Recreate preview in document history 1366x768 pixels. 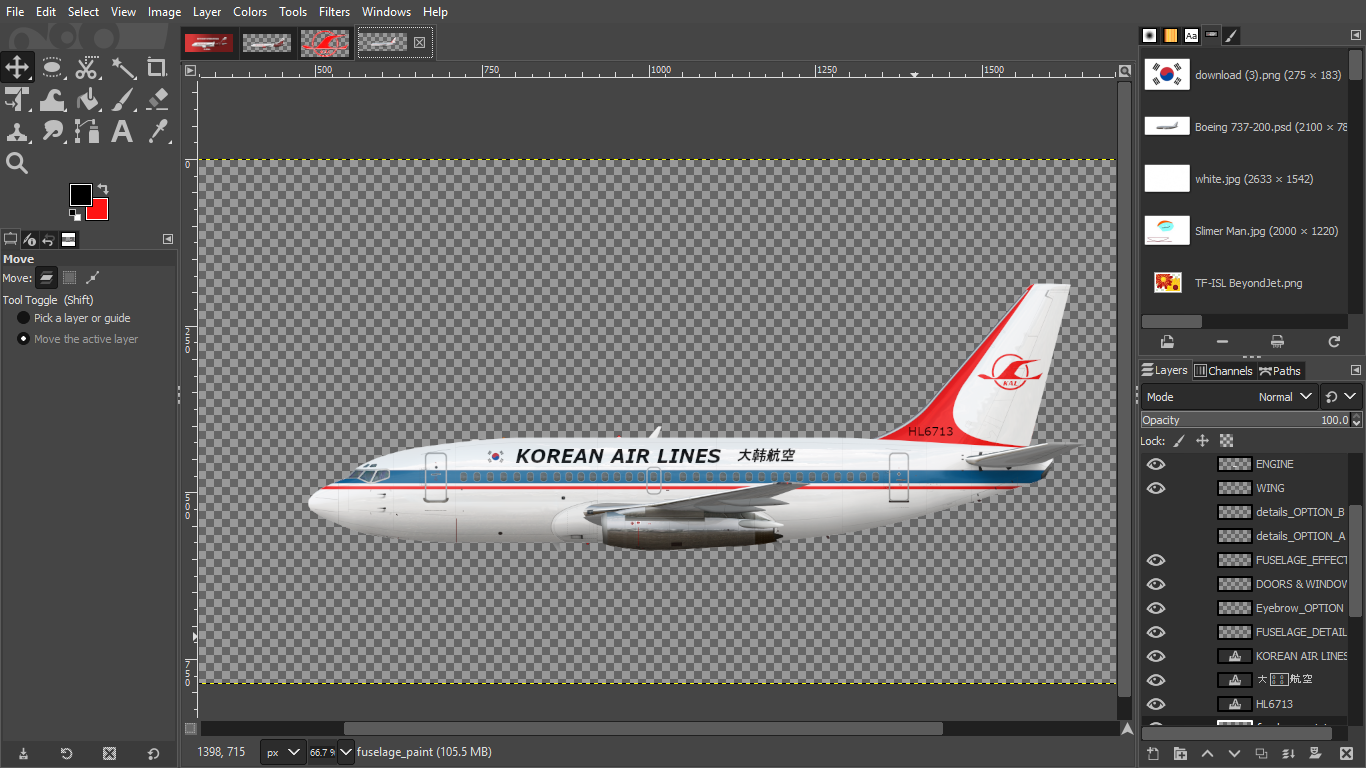pos(1333,342)
